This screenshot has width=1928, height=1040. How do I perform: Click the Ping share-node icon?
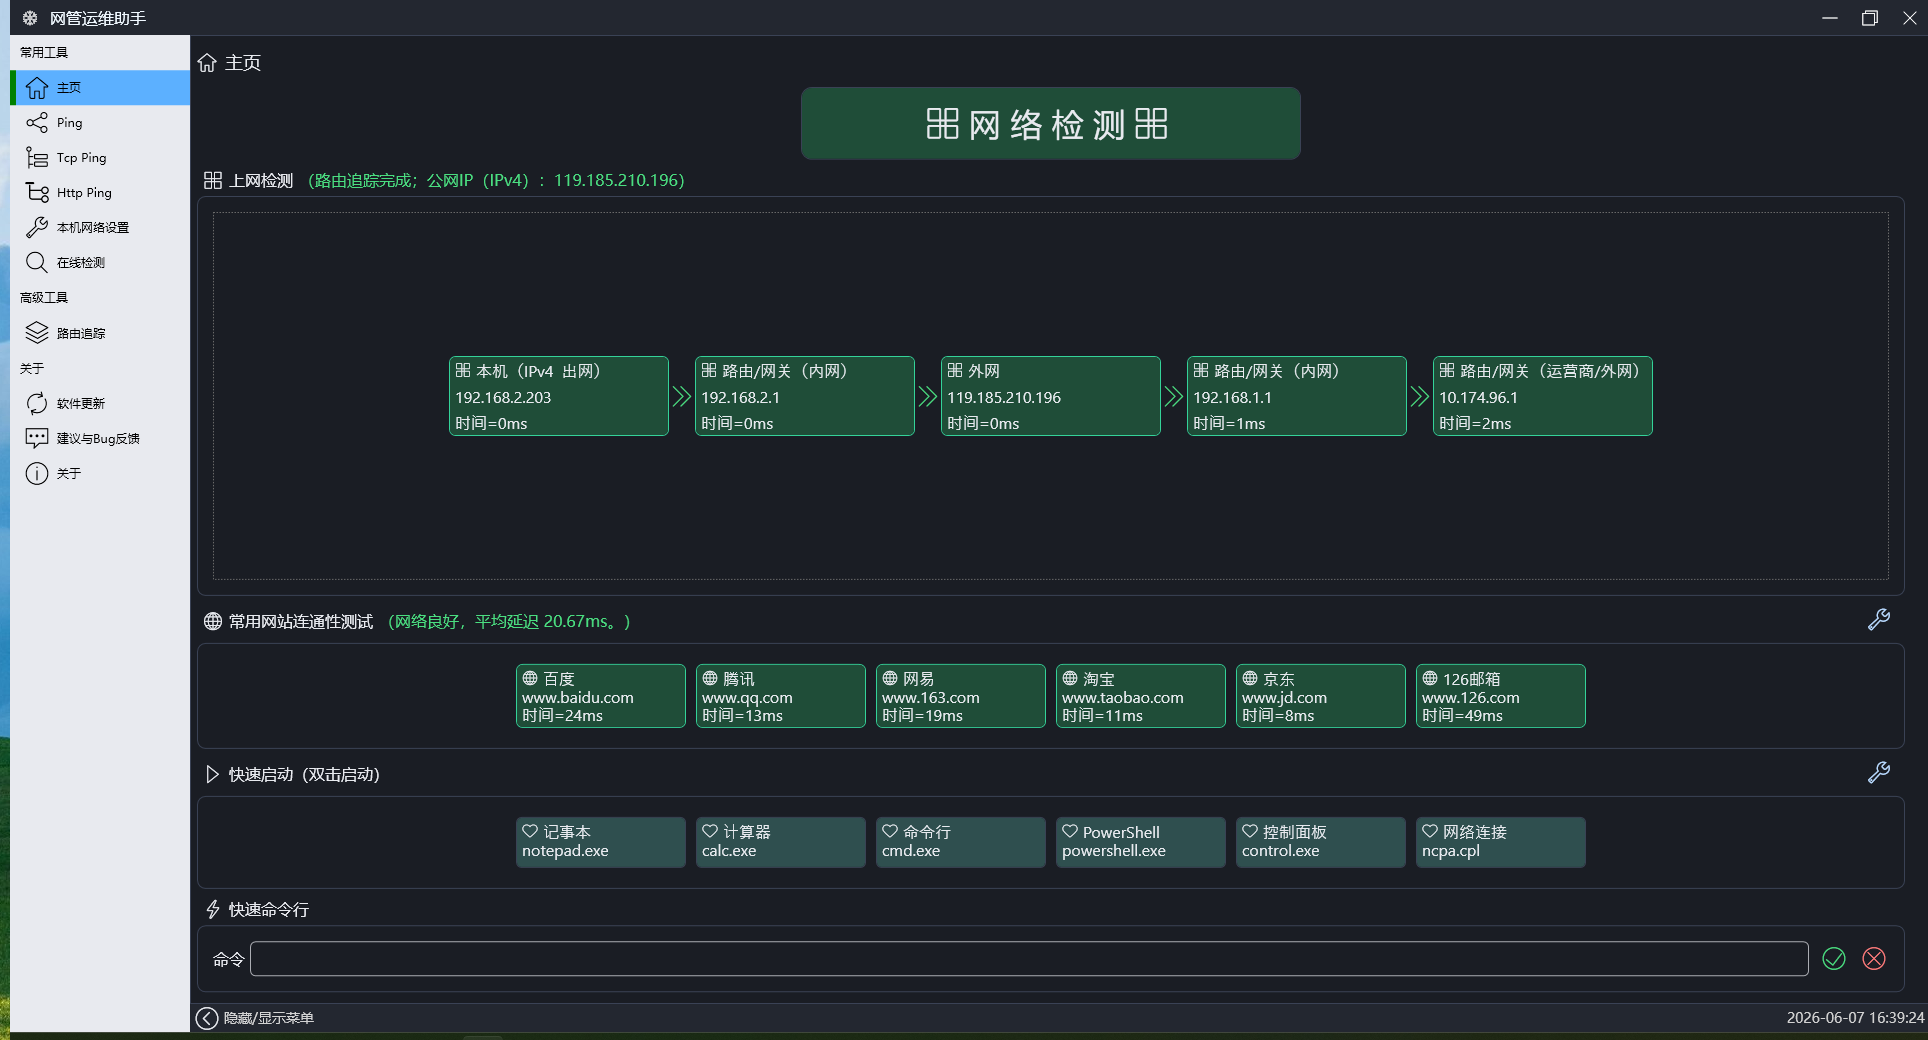[37, 123]
